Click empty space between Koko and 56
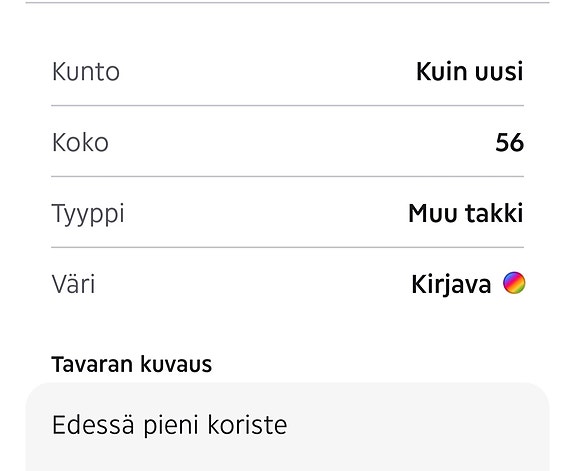575x471 pixels. click(302, 142)
